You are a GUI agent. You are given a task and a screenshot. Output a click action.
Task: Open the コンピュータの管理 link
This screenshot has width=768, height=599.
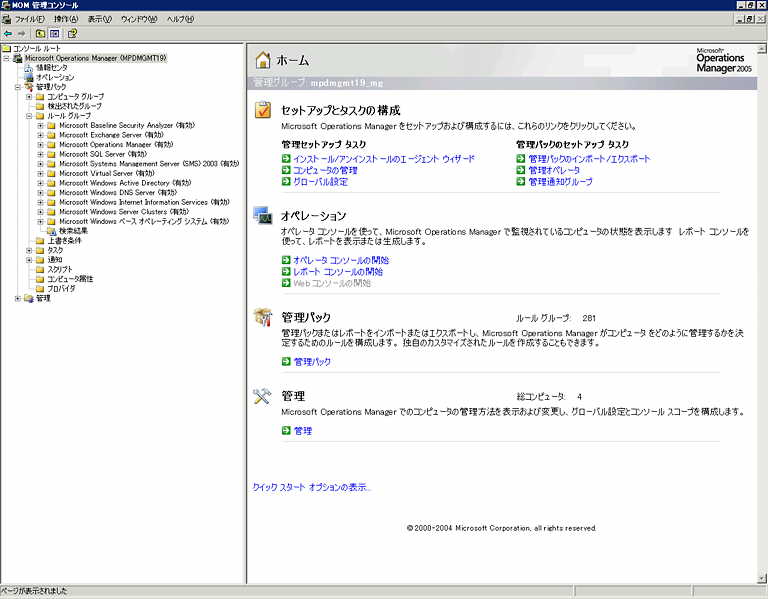(x=325, y=170)
